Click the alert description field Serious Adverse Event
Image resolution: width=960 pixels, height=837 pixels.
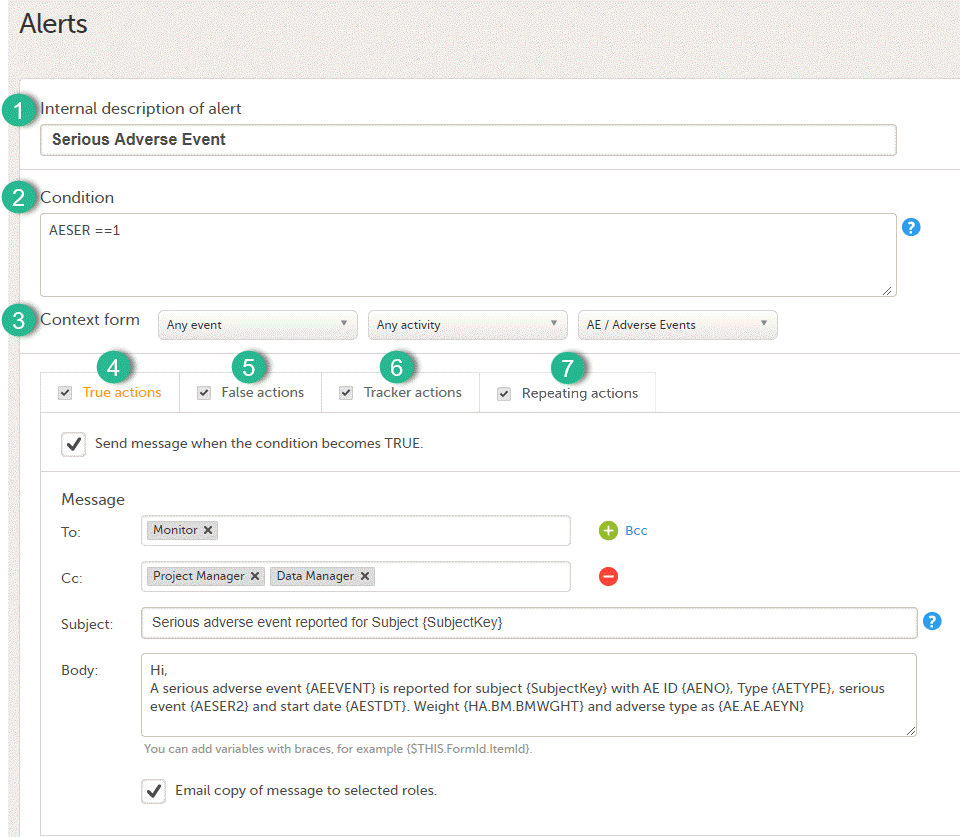468,139
